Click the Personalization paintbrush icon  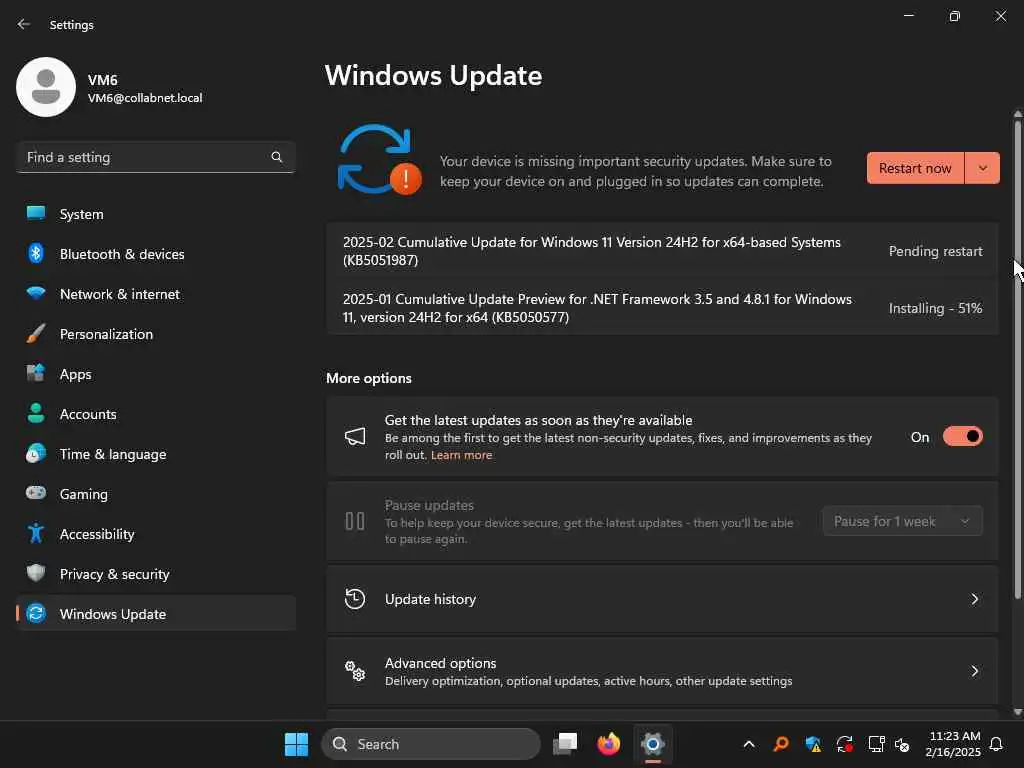tap(36, 334)
